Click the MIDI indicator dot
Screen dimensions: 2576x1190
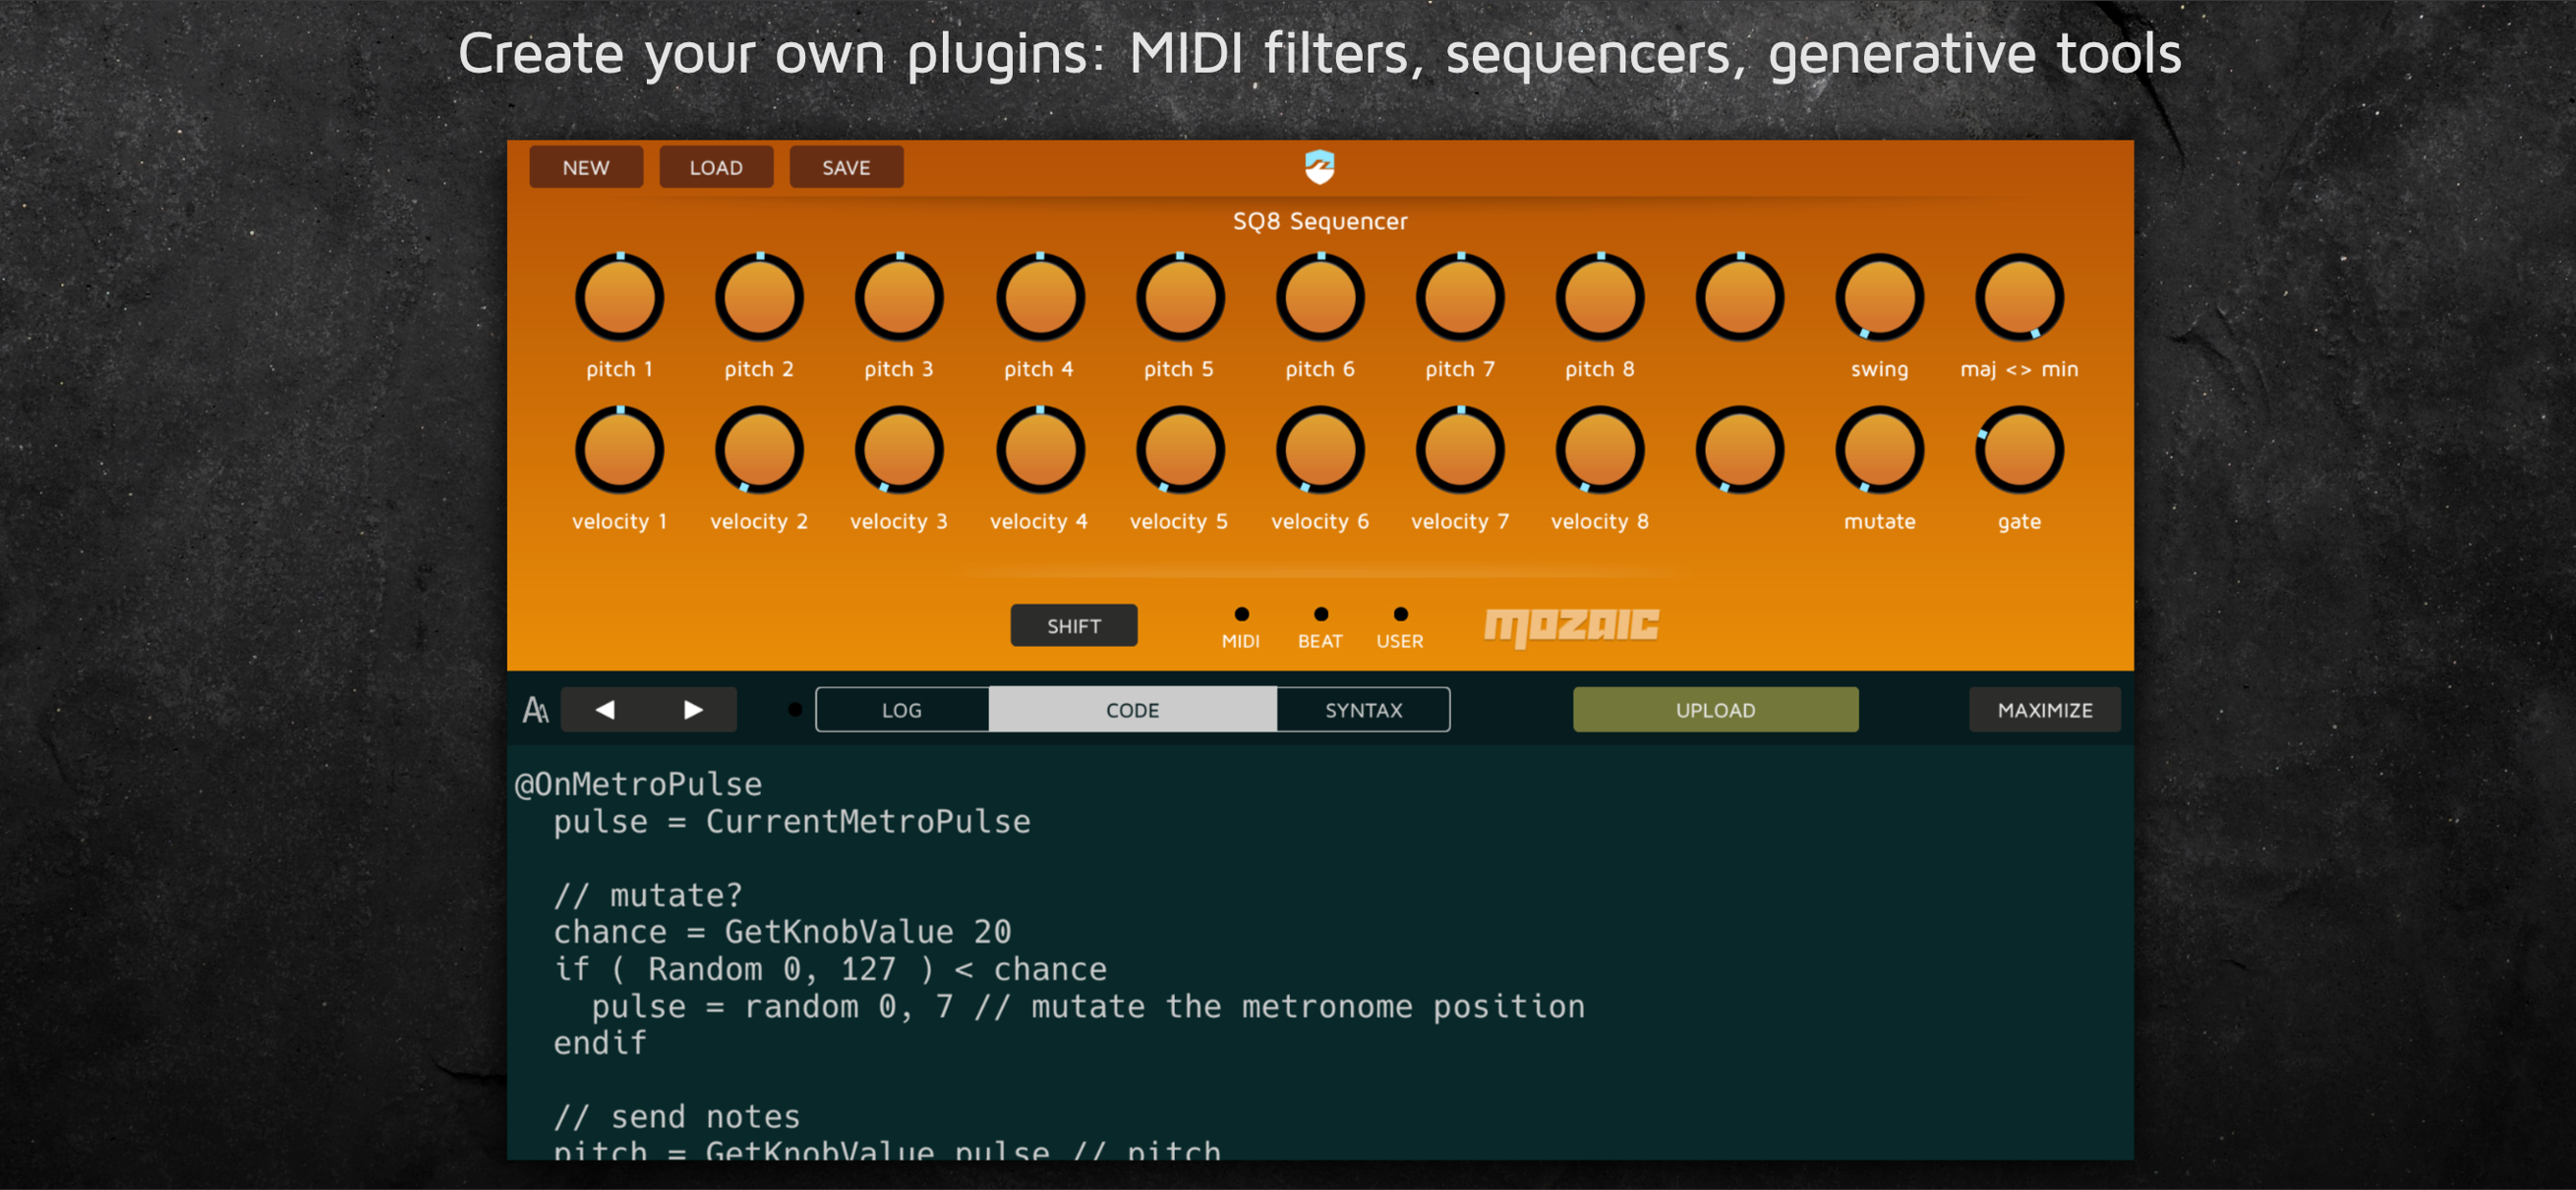point(1241,614)
